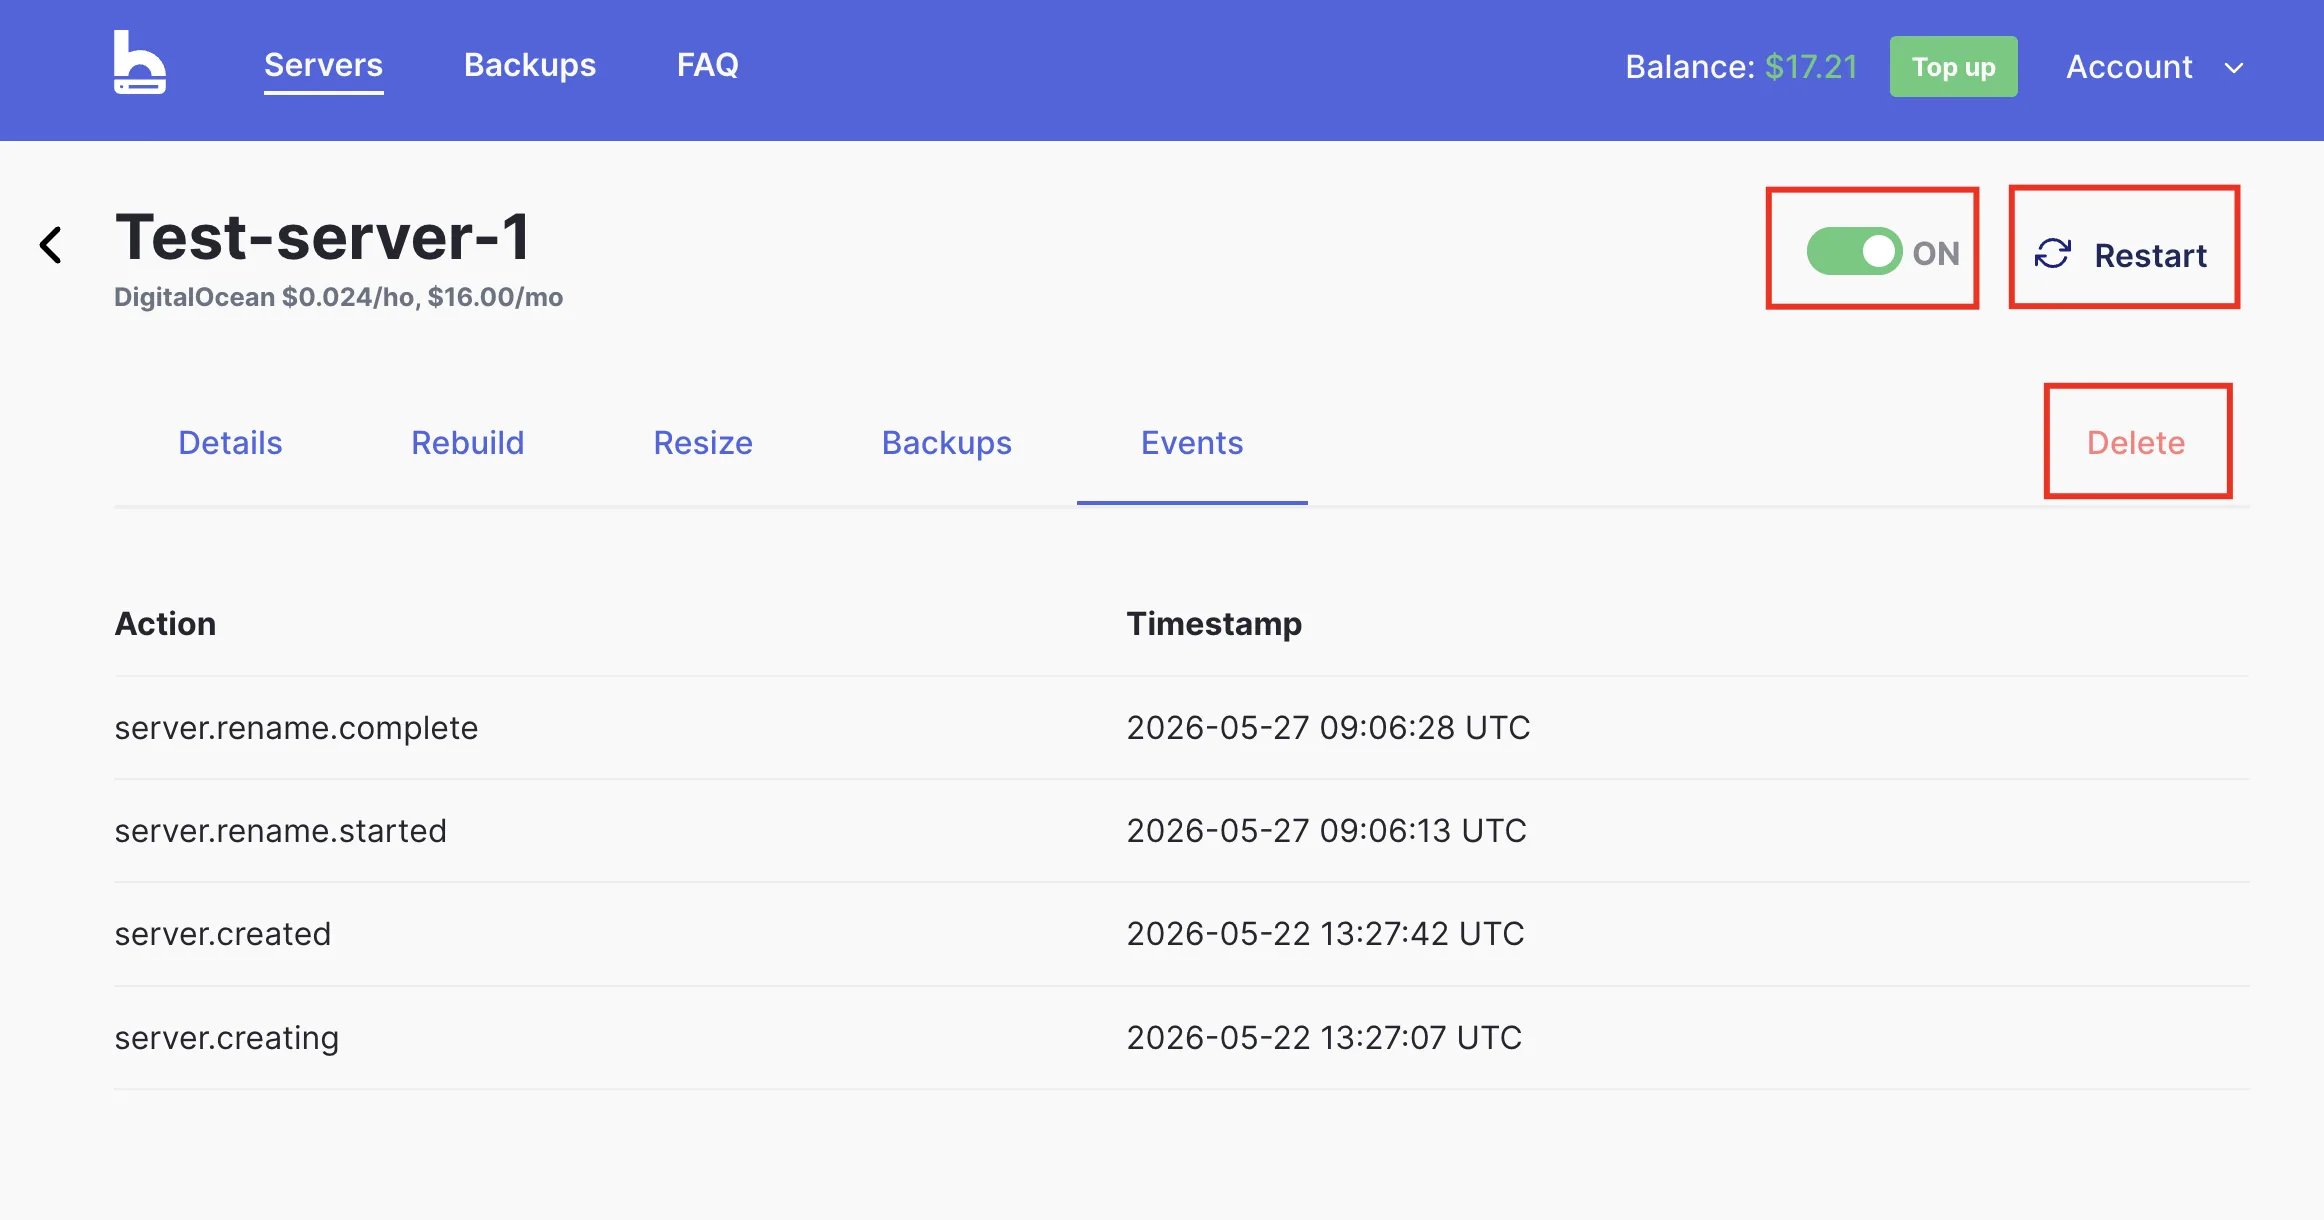
Task: Click the Restart button label
Action: (x=2150, y=255)
